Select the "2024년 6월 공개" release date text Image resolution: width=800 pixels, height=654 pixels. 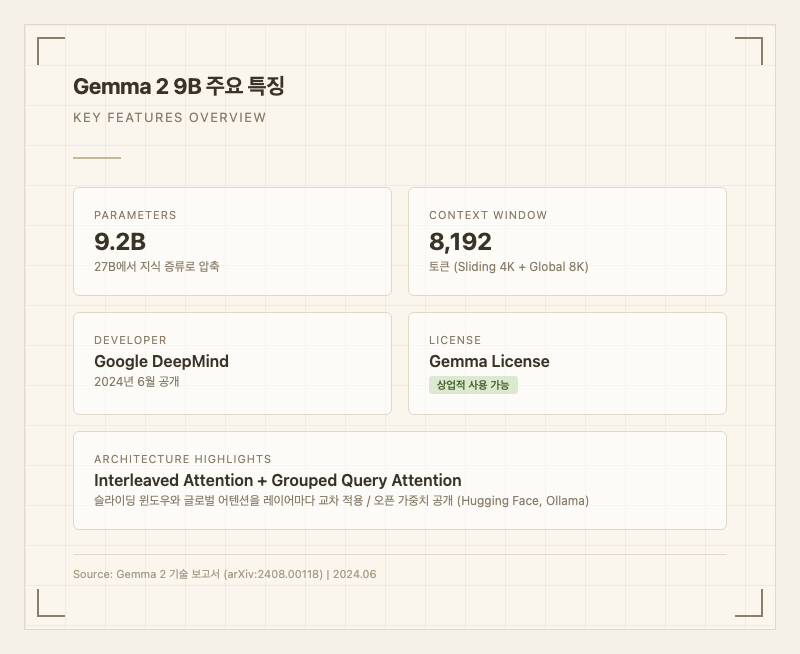137,382
